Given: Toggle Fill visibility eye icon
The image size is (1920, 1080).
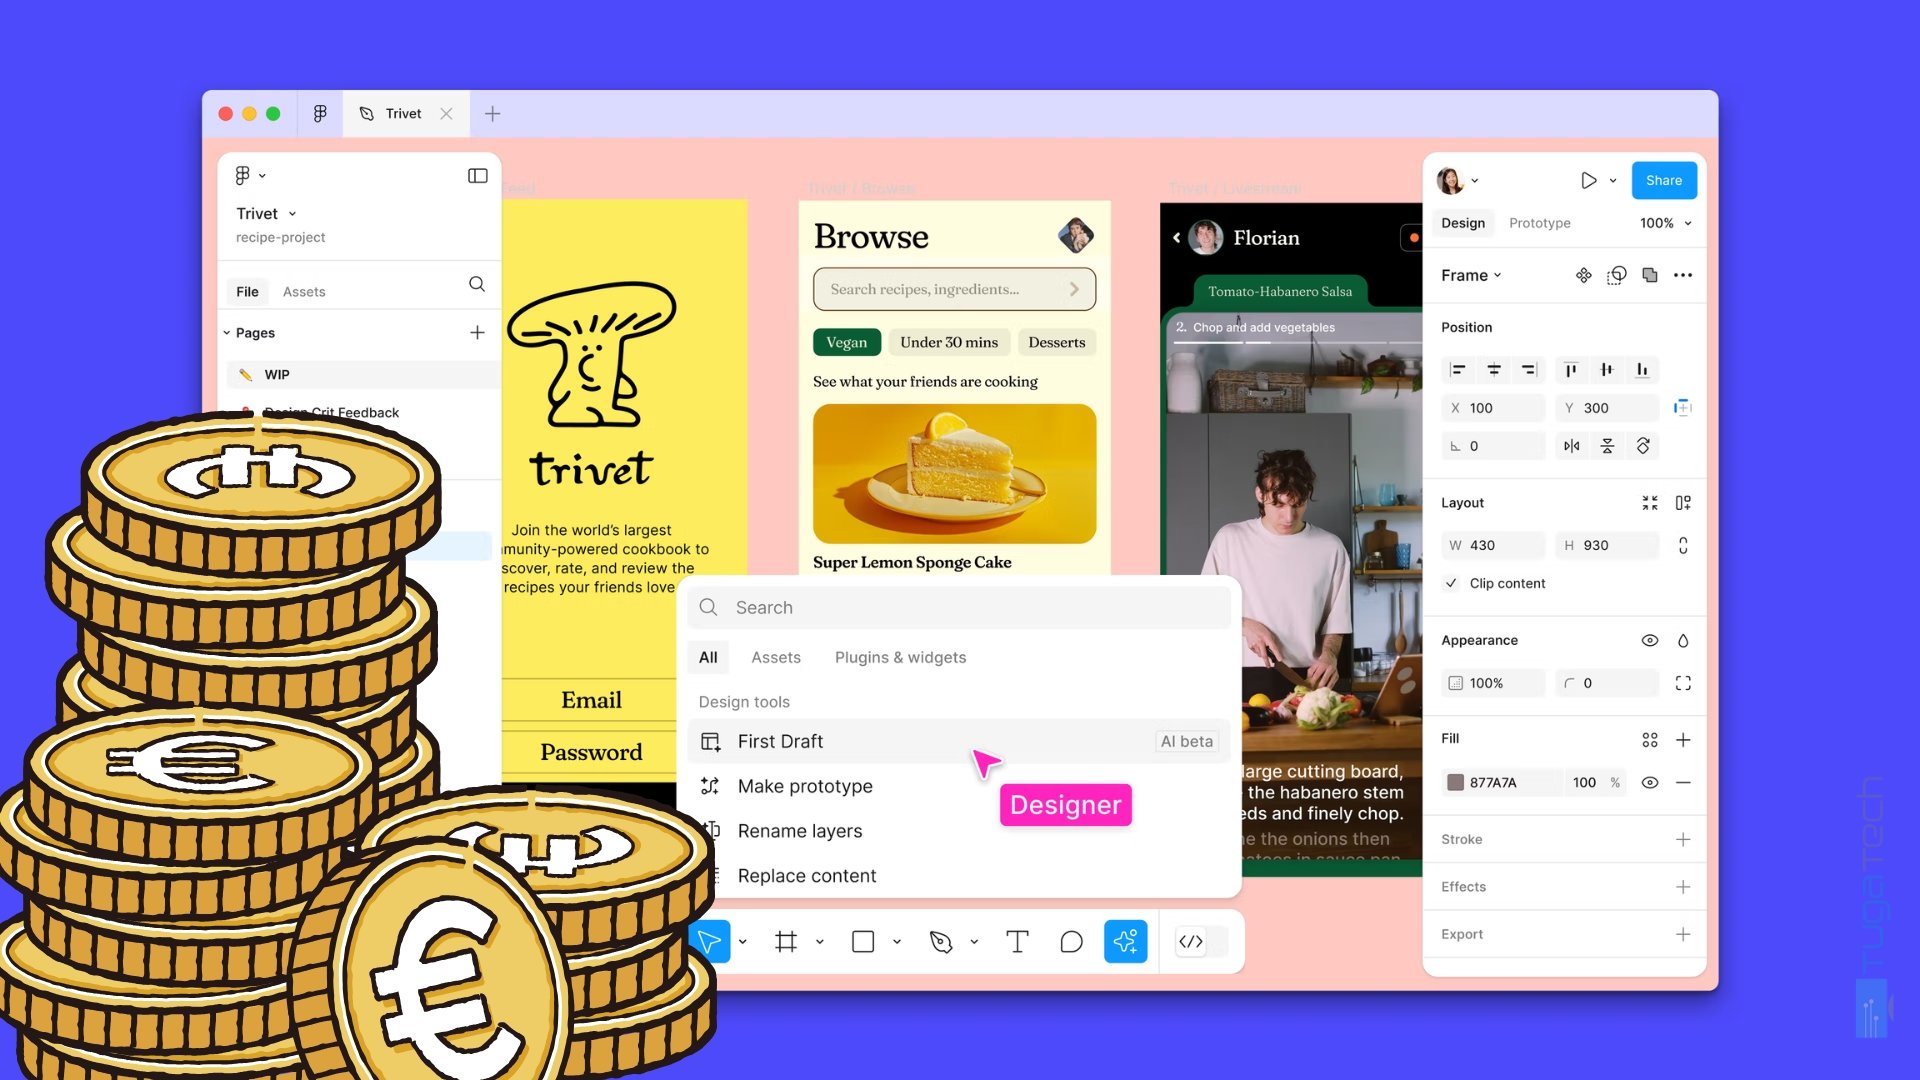Looking at the screenshot, I should (x=1648, y=782).
